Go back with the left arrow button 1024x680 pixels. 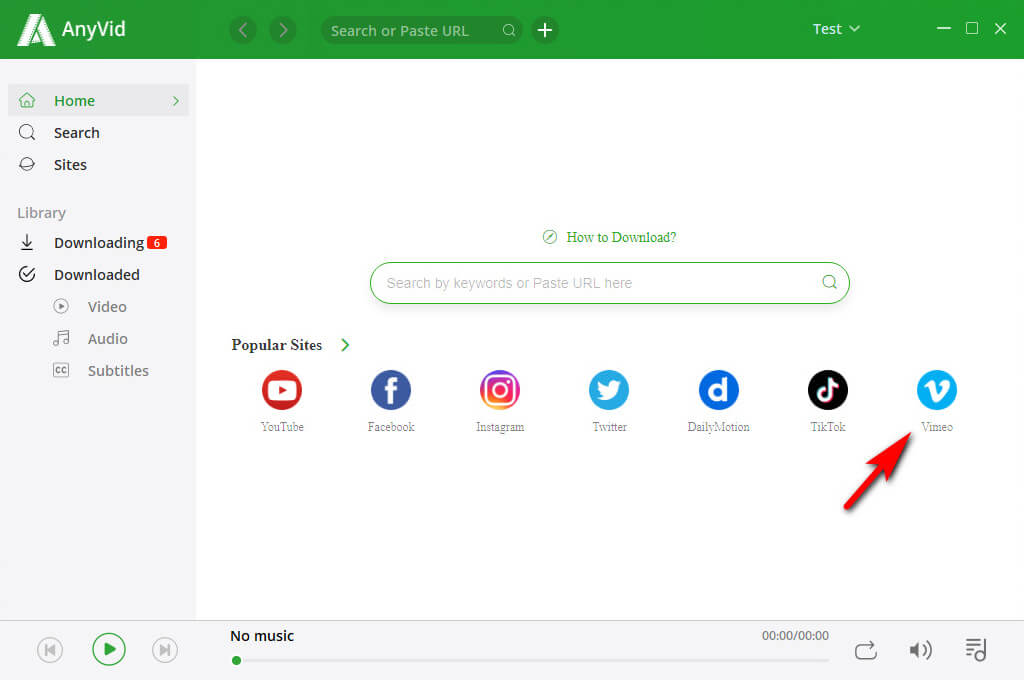pos(243,30)
